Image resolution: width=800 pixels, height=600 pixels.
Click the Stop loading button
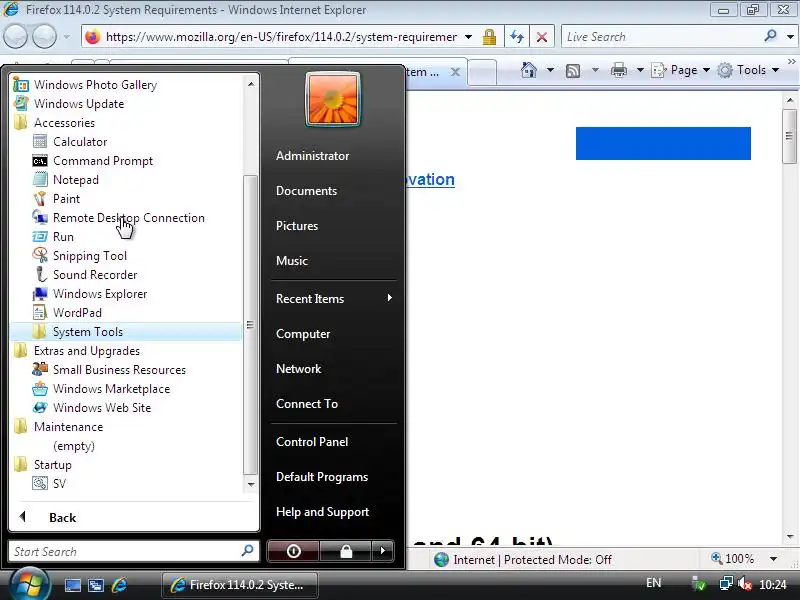click(542, 37)
